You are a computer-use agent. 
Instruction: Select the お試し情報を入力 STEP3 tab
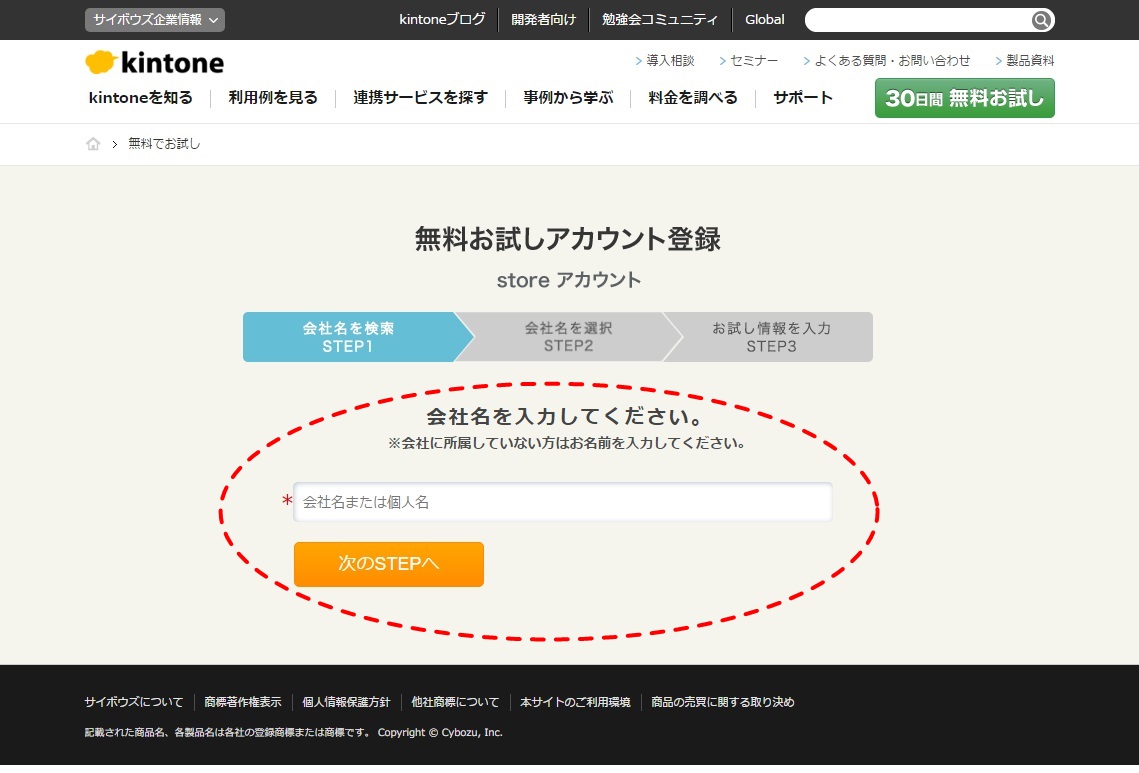[771, 337]
